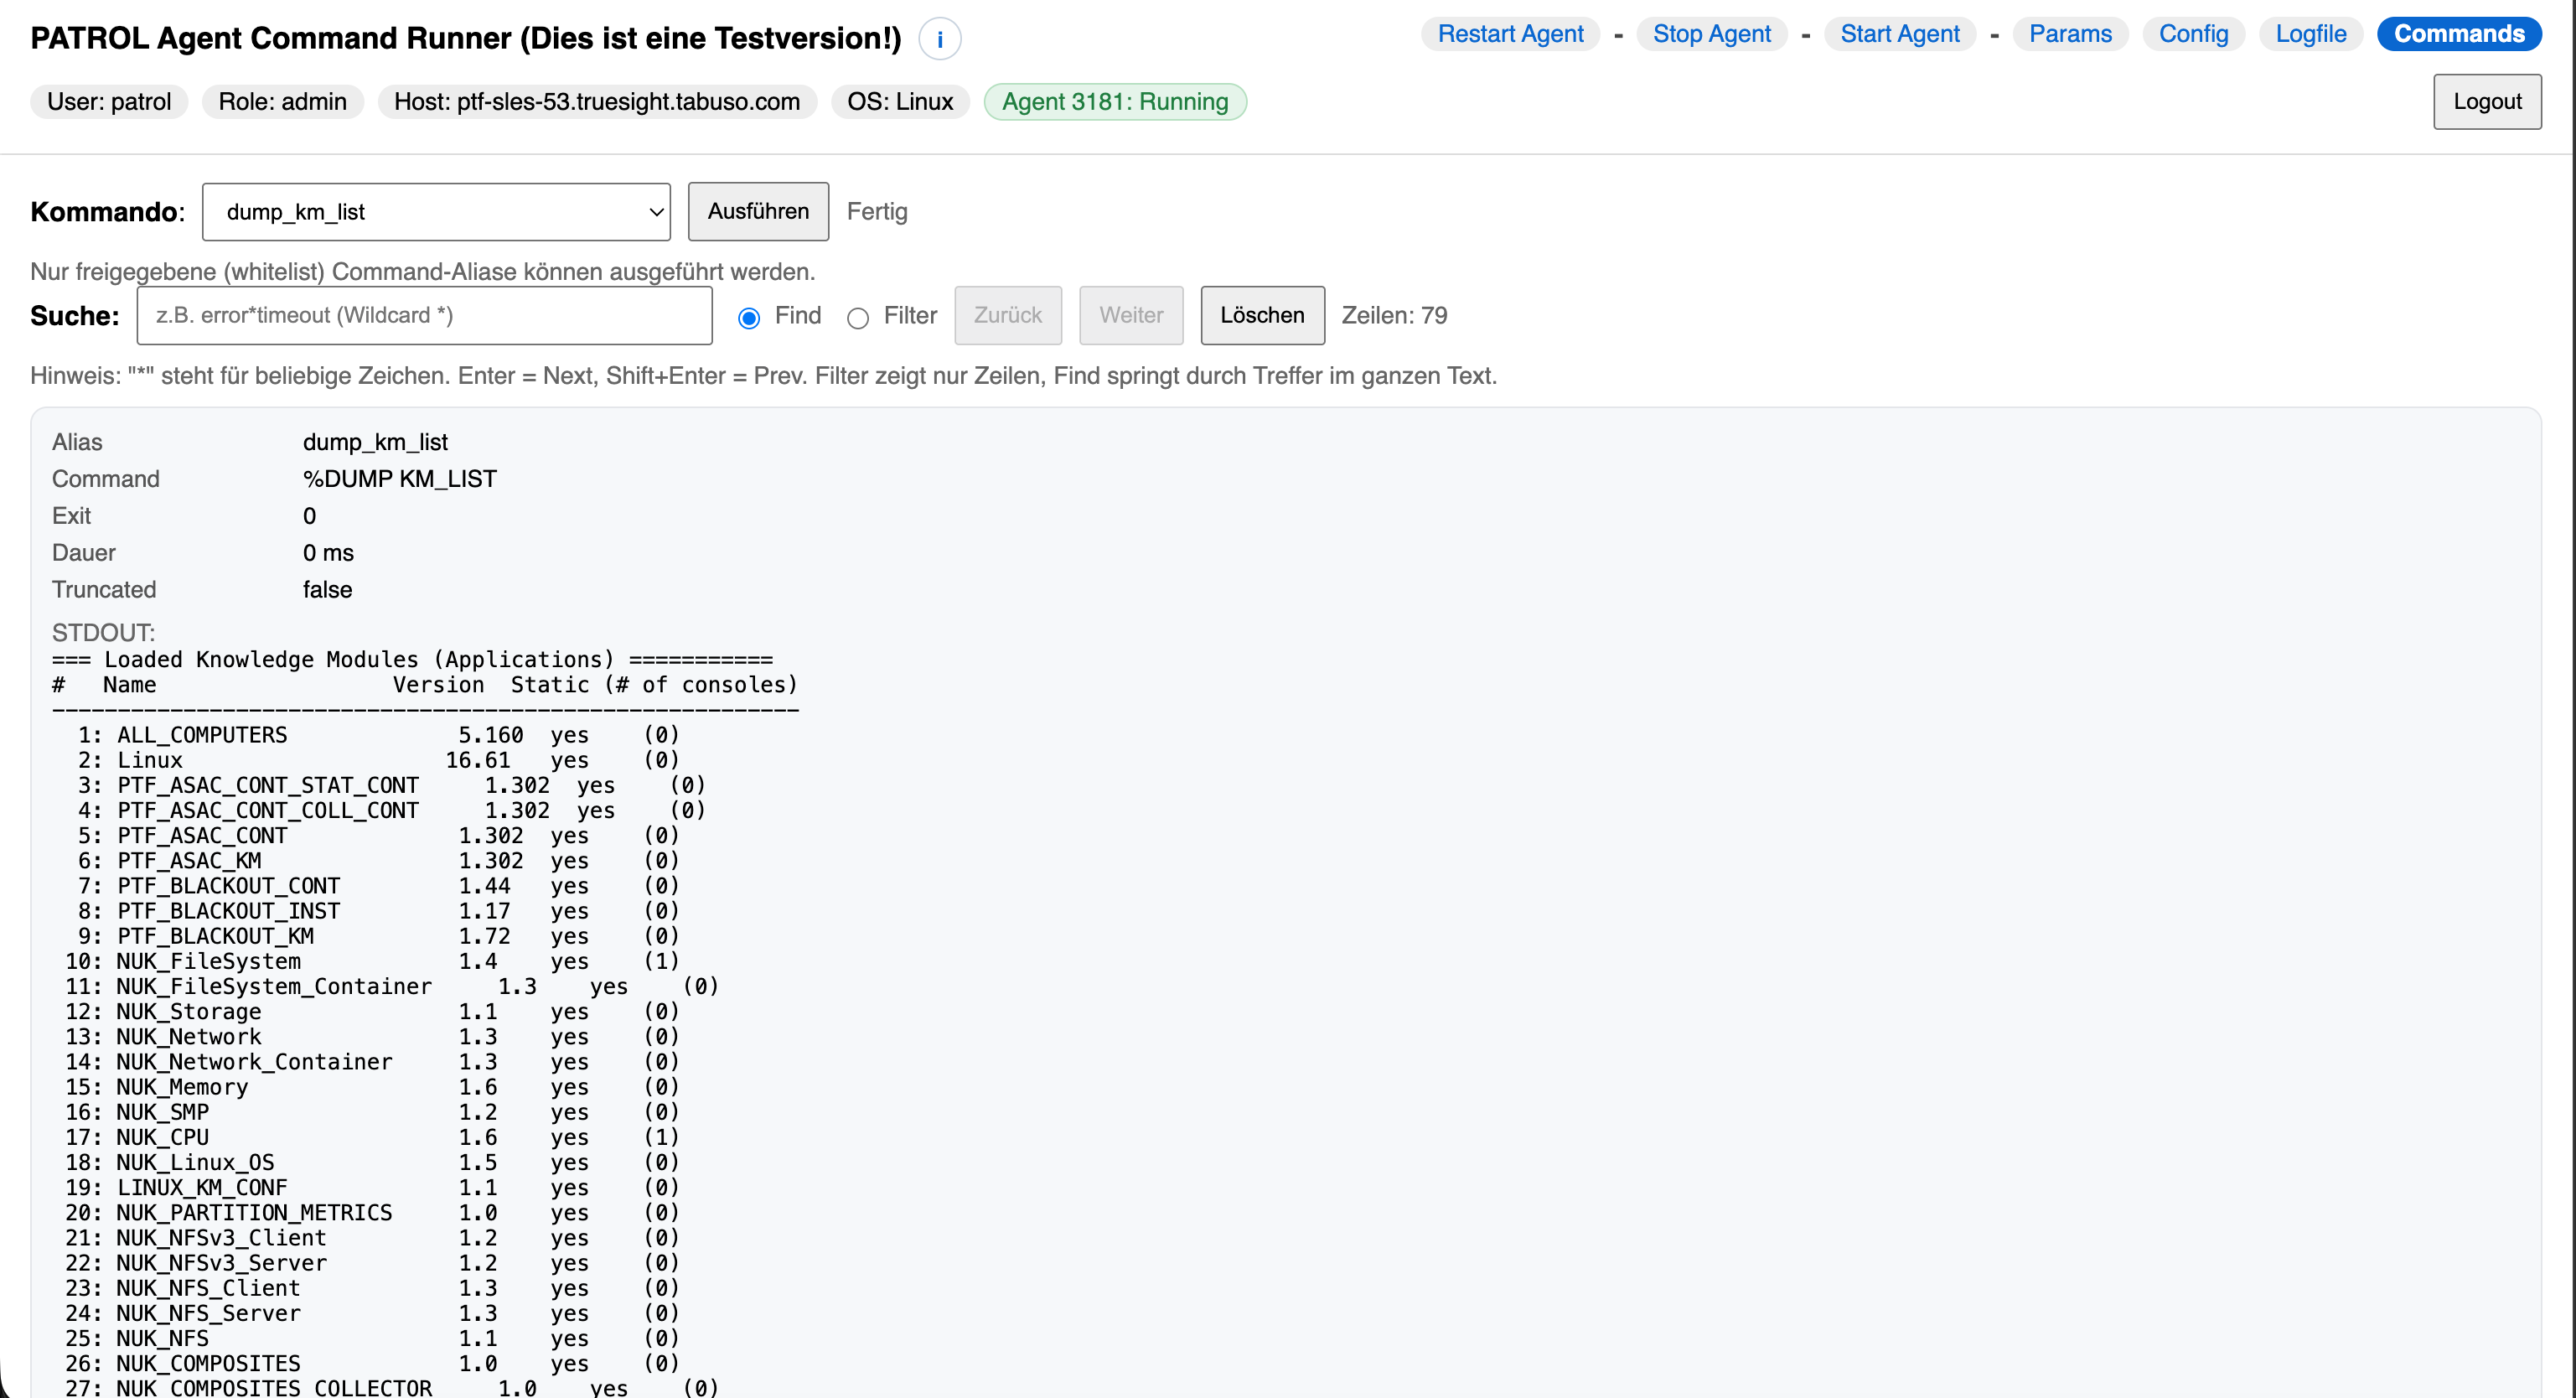
Task: Switch to the Params tab
Action: (x=2070, y=34)
